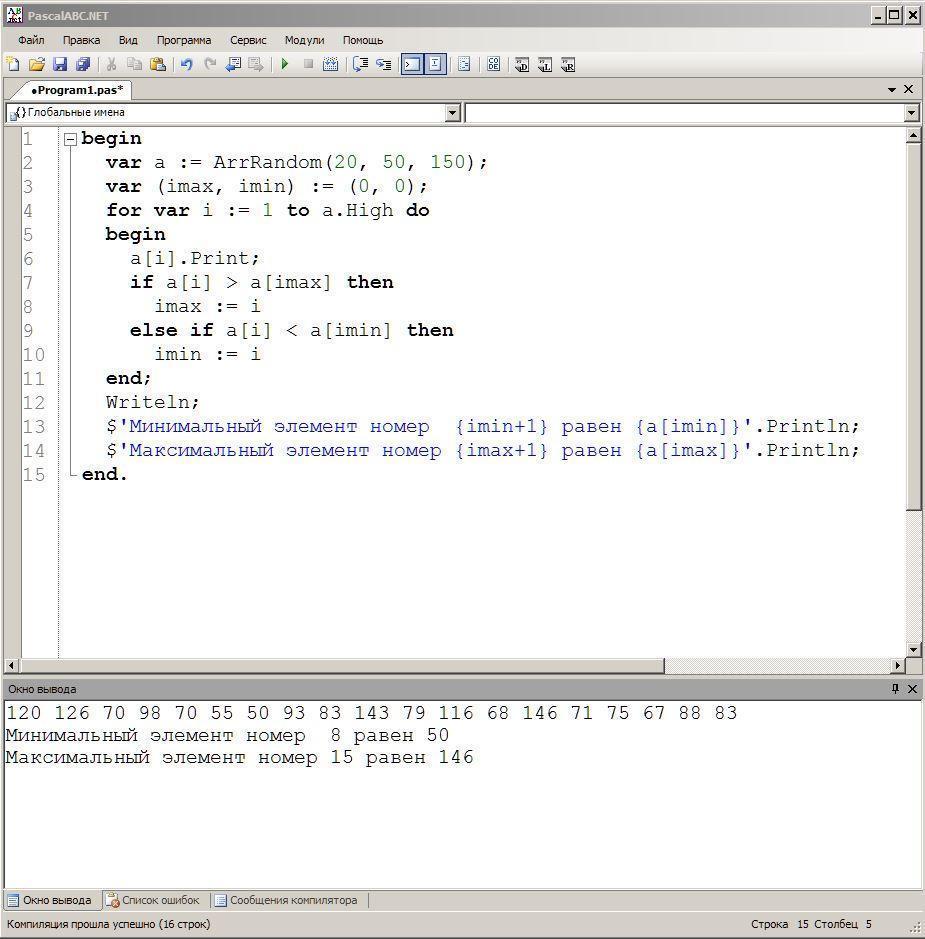The image size is (925, 939).
Task: Open the right-hand member list dropdown
Action: (x=911, y=113)
